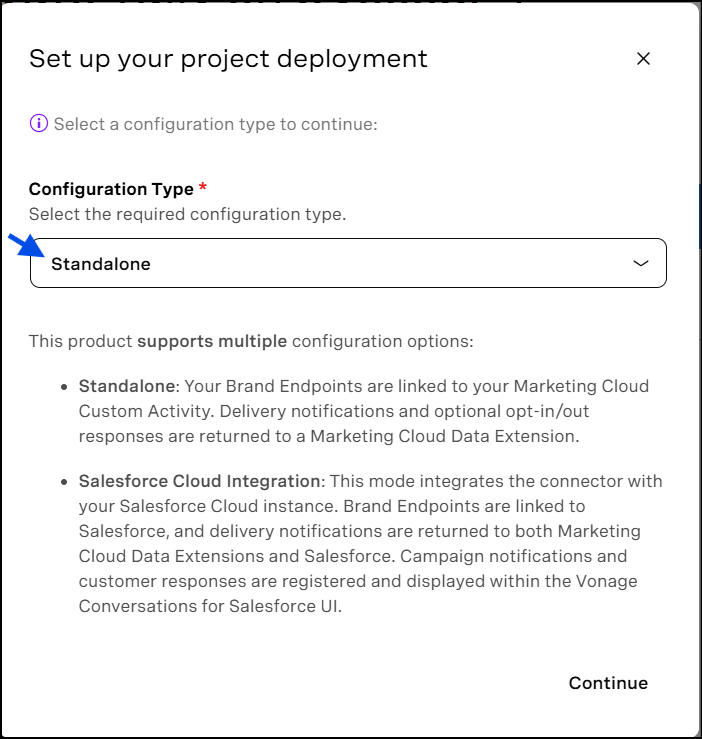Open the Configuration Type dropdown
This screenshot has height=739, width=702.
pos(348,263)
